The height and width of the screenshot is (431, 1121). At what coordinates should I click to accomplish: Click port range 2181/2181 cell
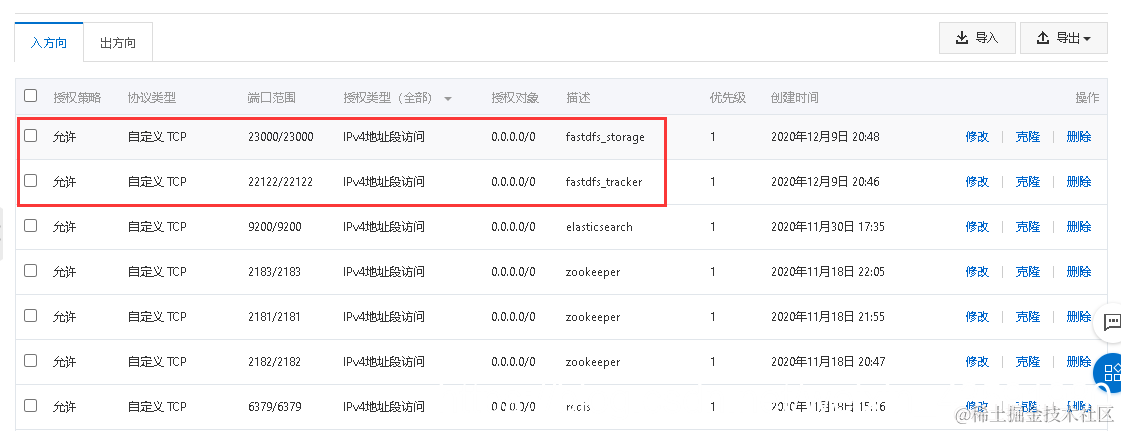(275, 317)
